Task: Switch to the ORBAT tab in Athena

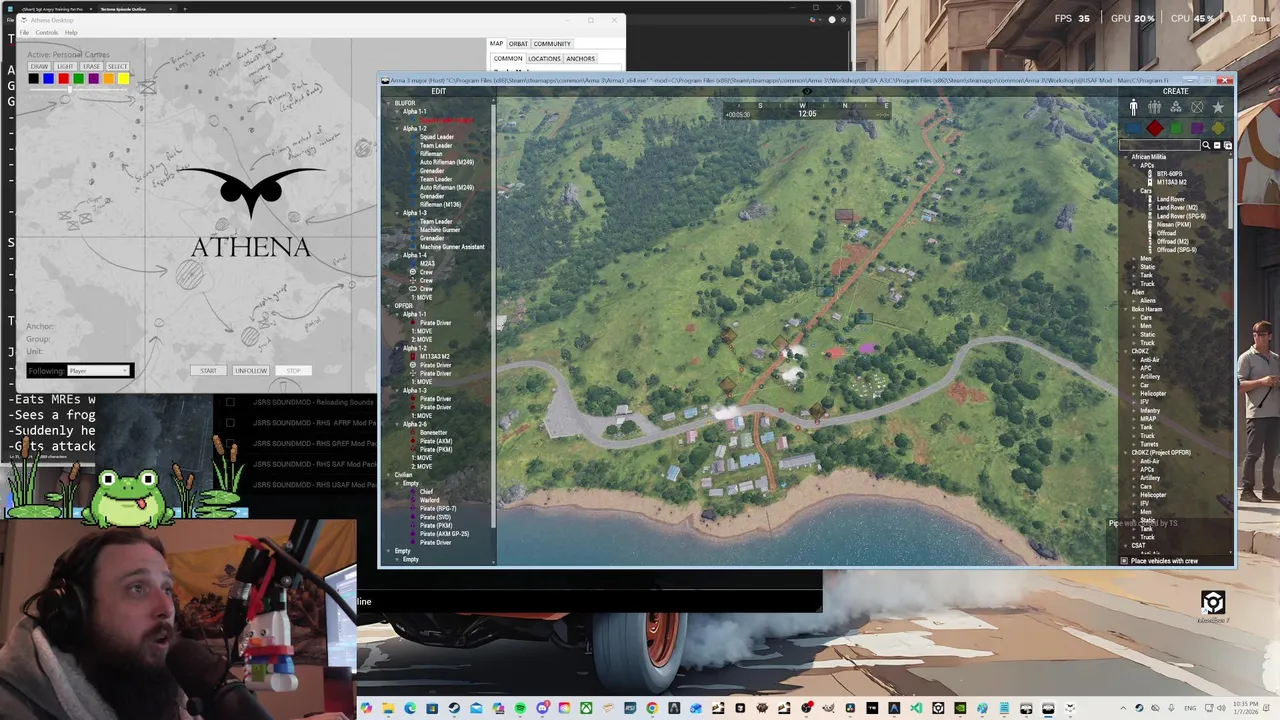Action: [x=518, y=44]
